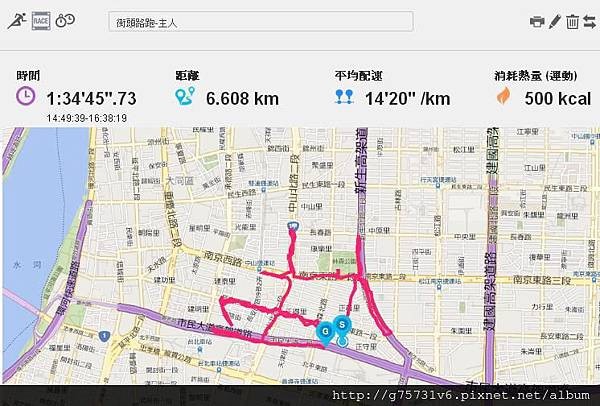Click the route marker near 中山北路二段

pos(293,226)
